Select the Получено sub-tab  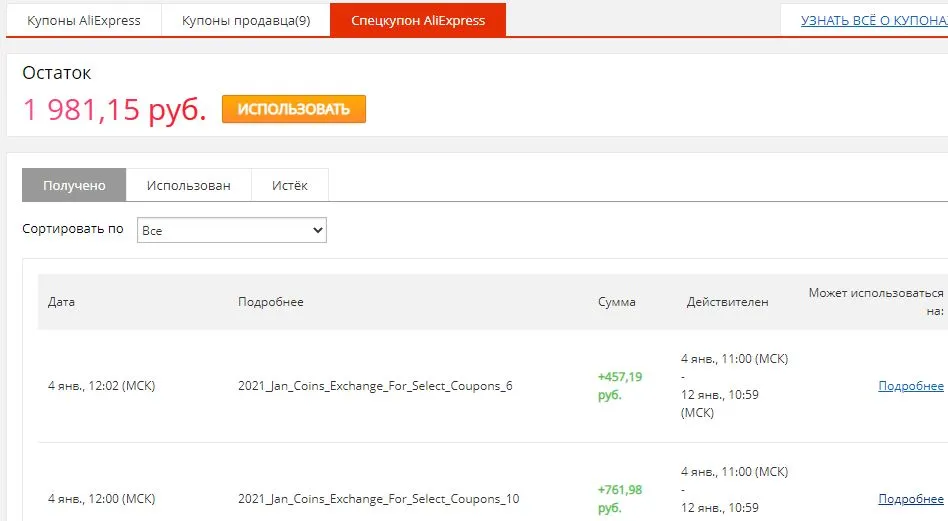coord(74,185)
